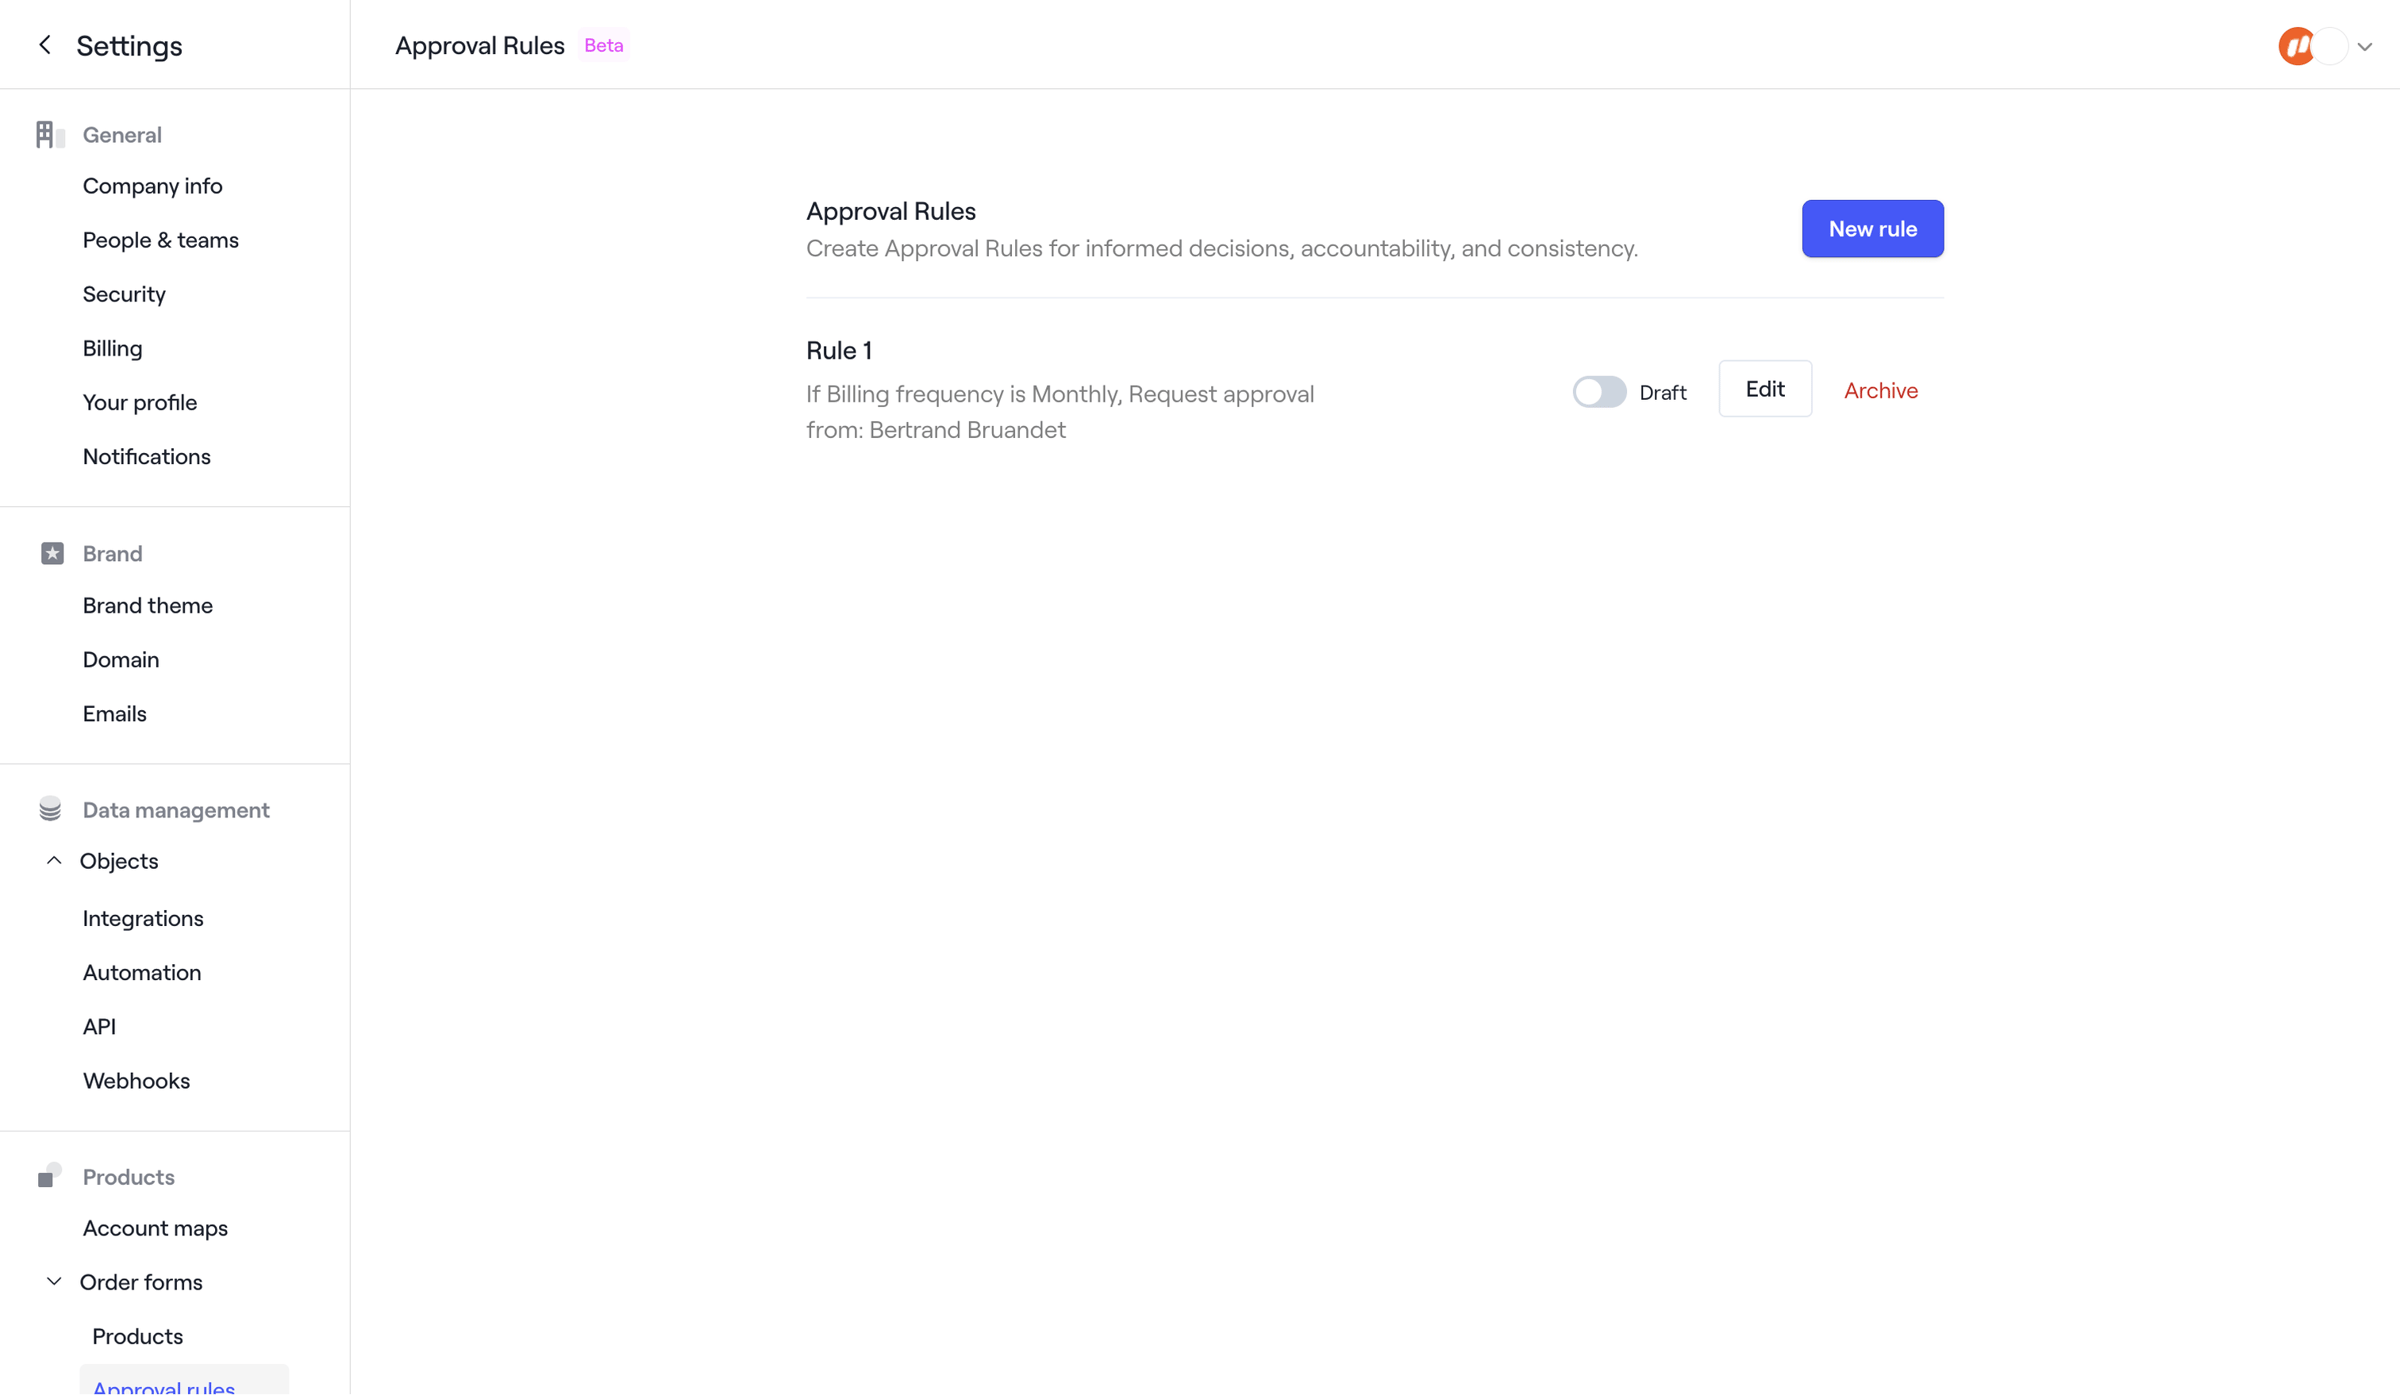Screen dimensions: 2400x1395
Task: Click the General building icon
Action: [x=50, y=134]
